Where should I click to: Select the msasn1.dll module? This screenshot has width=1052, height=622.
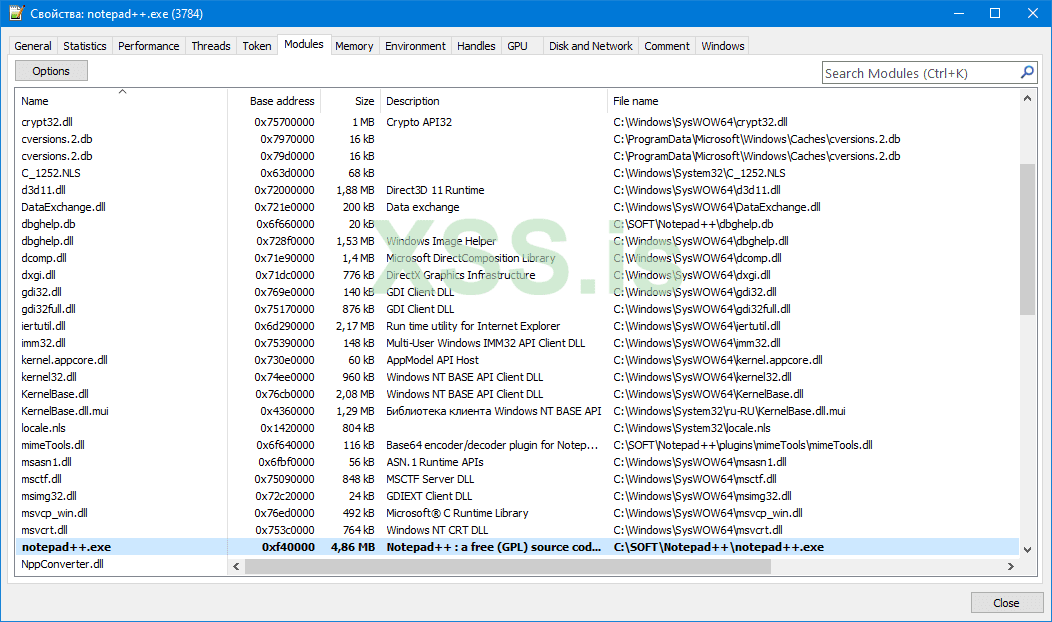(517, 462)
